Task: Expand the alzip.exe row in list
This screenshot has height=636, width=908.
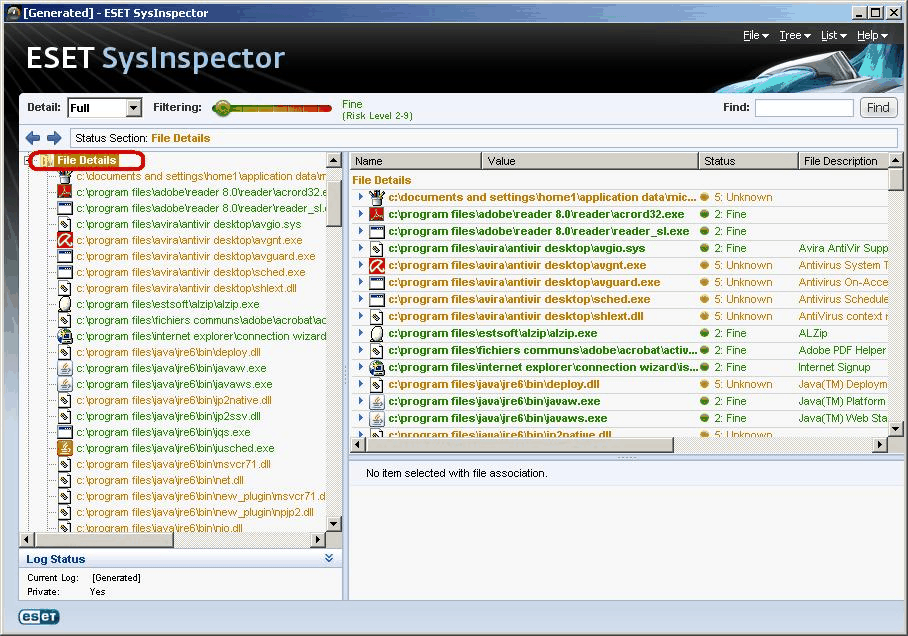Action: 361,333
